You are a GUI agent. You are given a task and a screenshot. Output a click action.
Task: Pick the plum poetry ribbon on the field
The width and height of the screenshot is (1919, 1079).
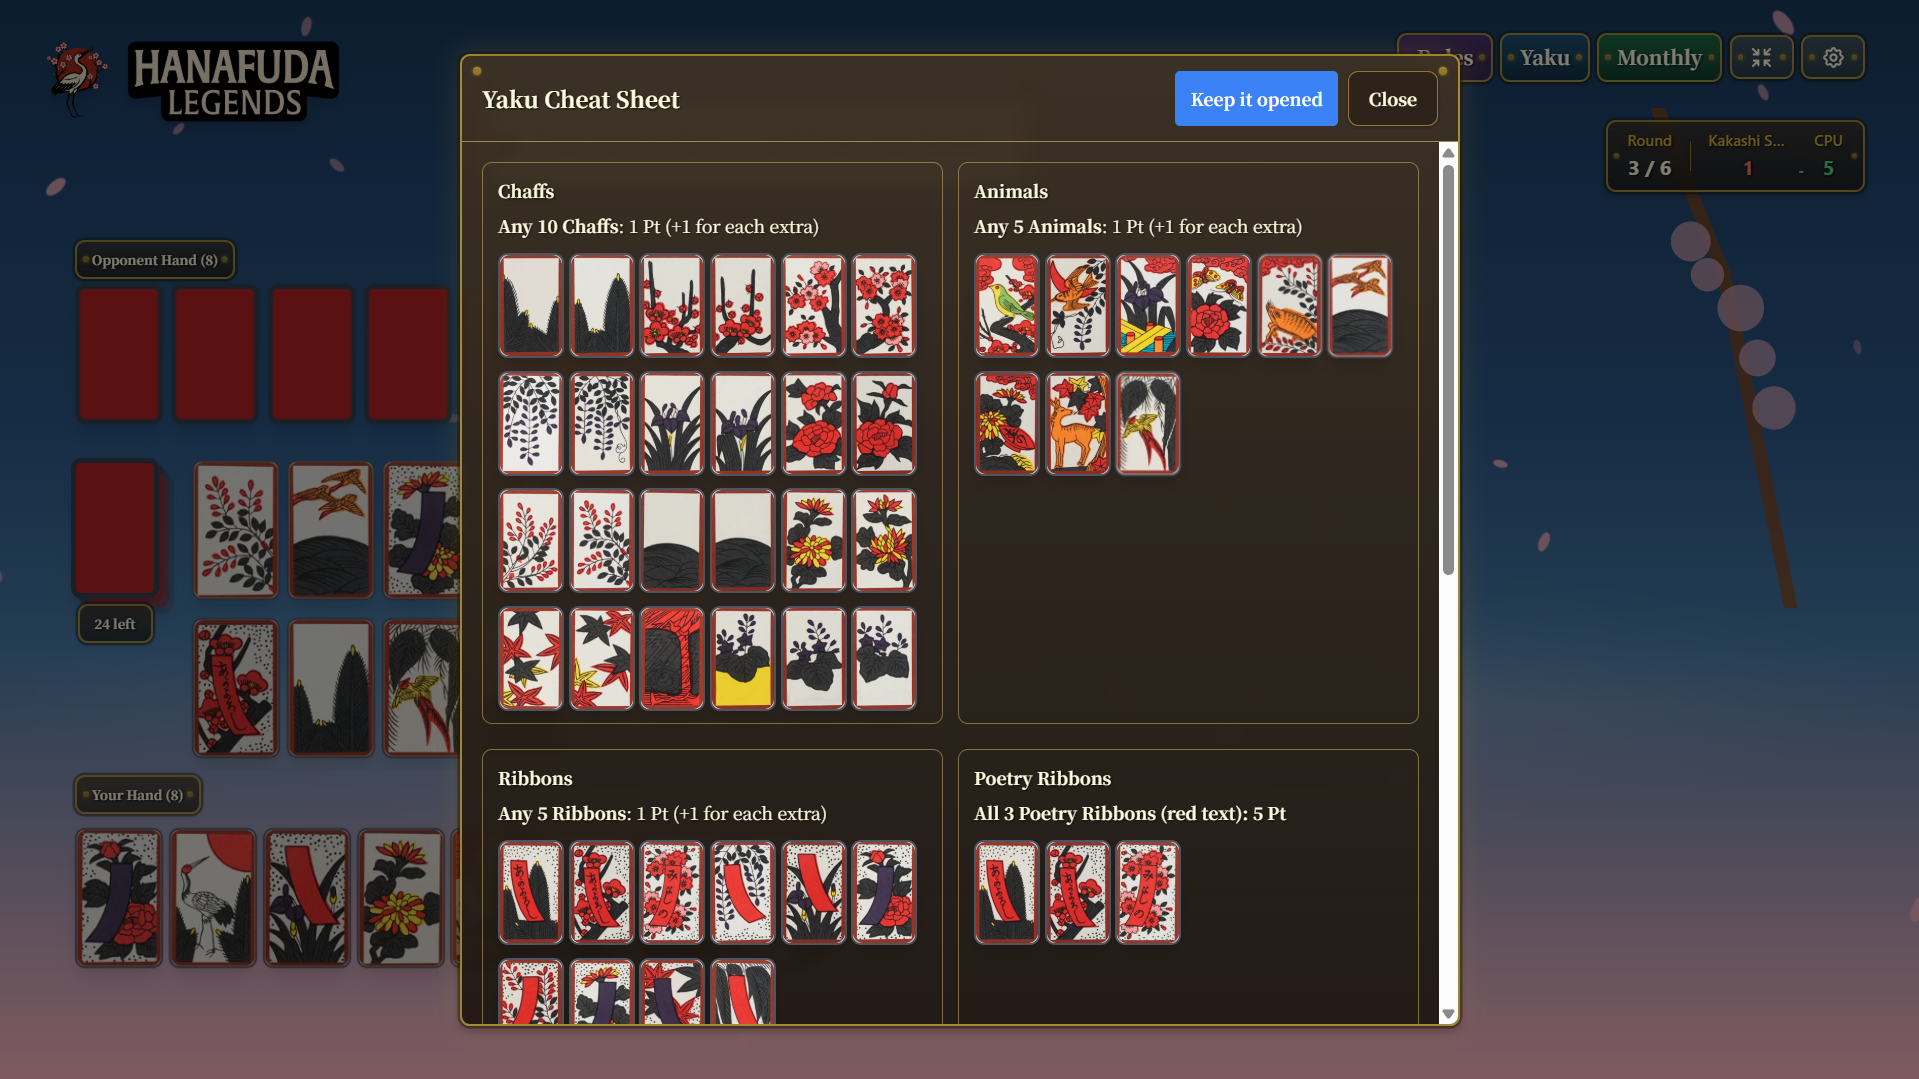click(235, 688)
